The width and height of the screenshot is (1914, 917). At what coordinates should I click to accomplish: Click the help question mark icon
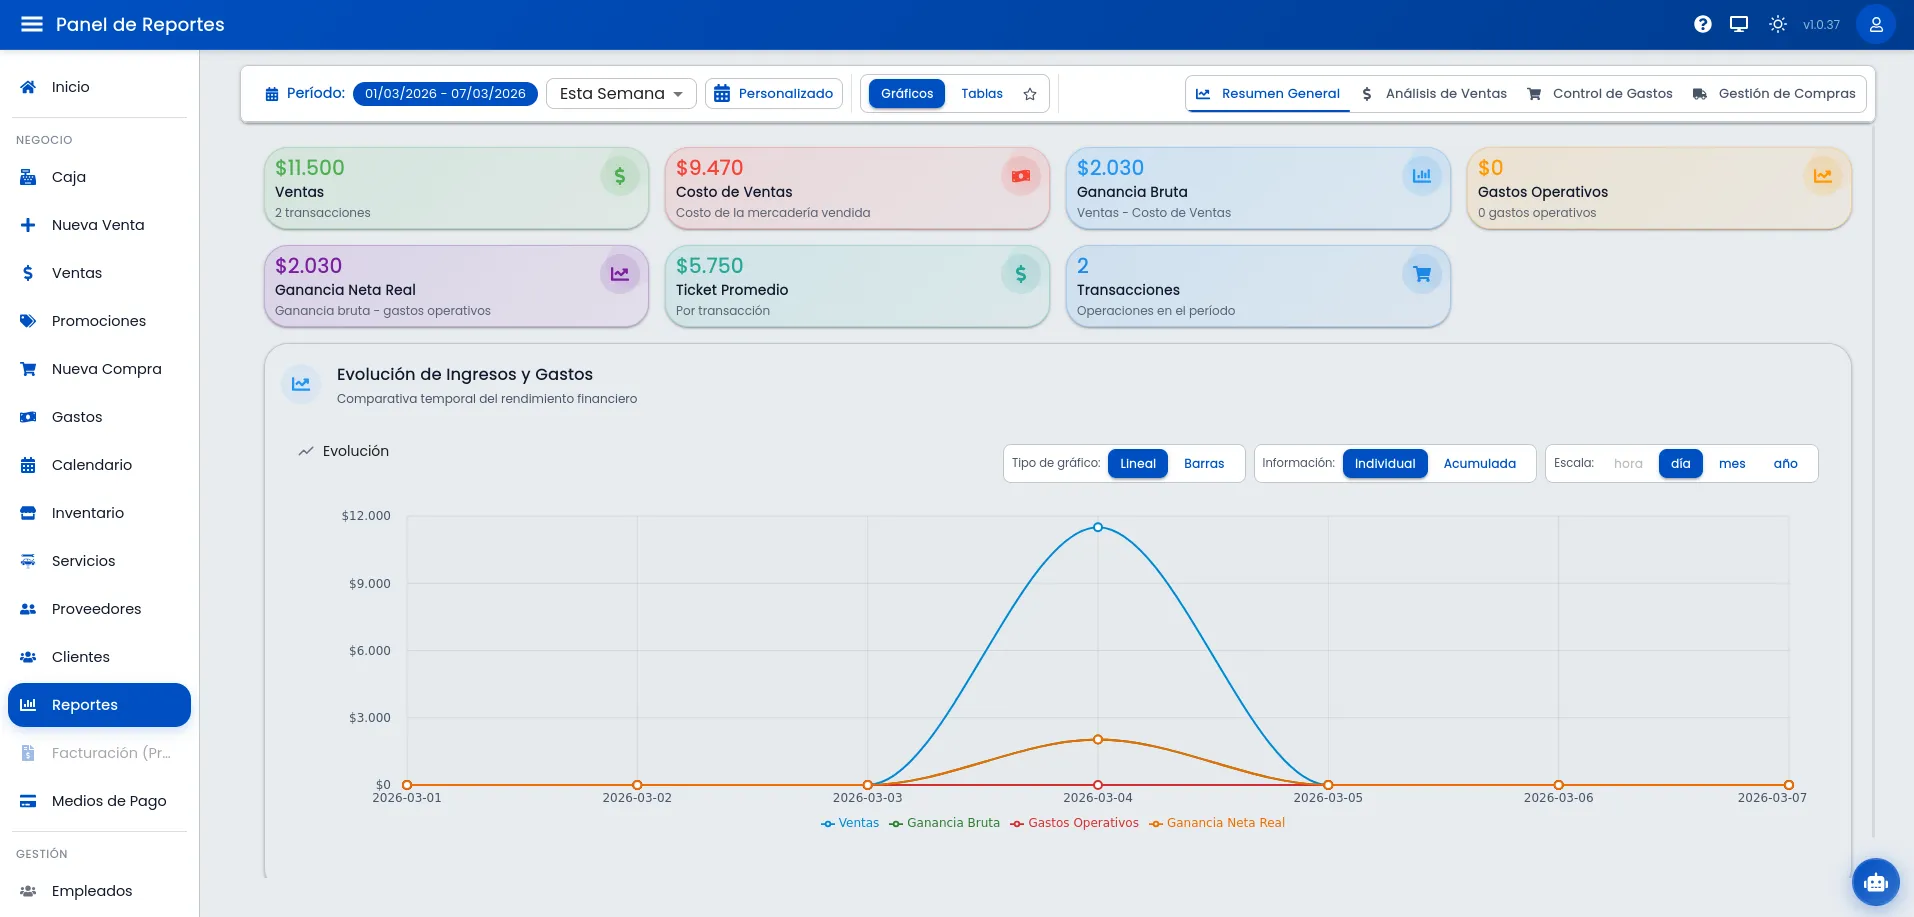(x=1702, y=24)
